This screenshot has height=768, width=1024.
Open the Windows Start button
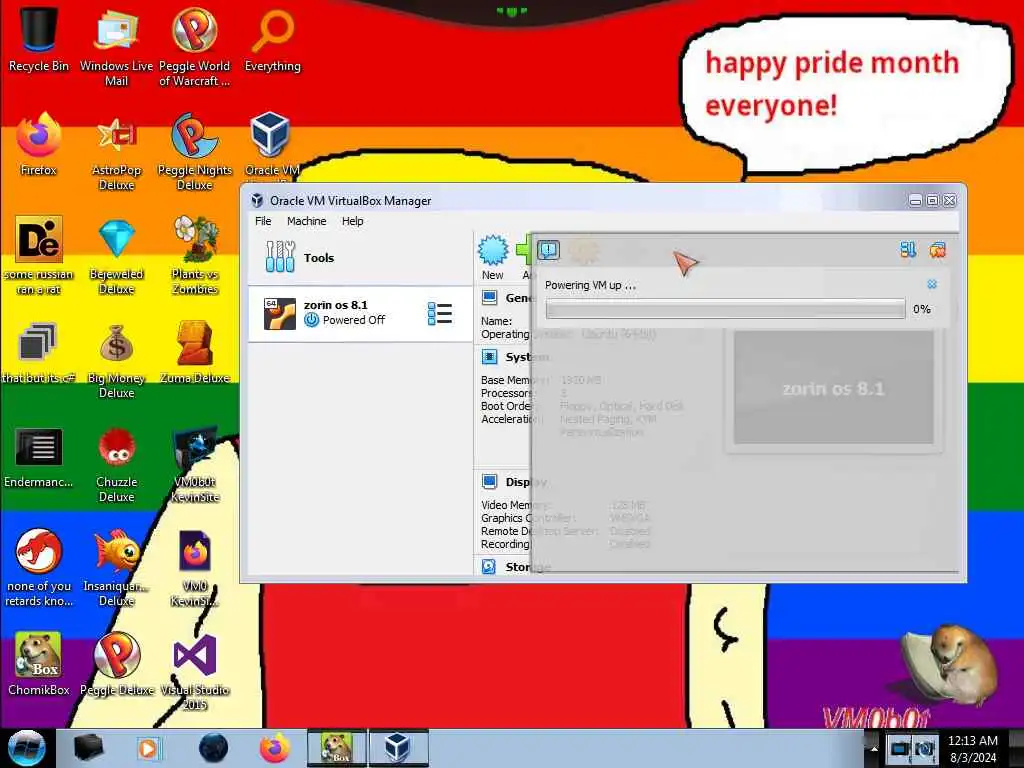point(27,748)
